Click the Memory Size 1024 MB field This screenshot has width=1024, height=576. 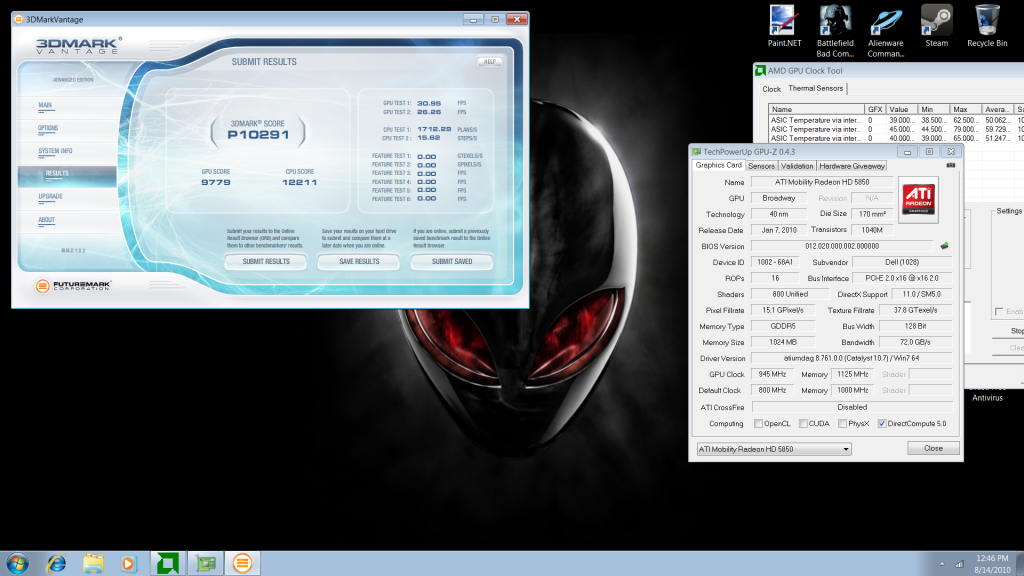(783, 342)
